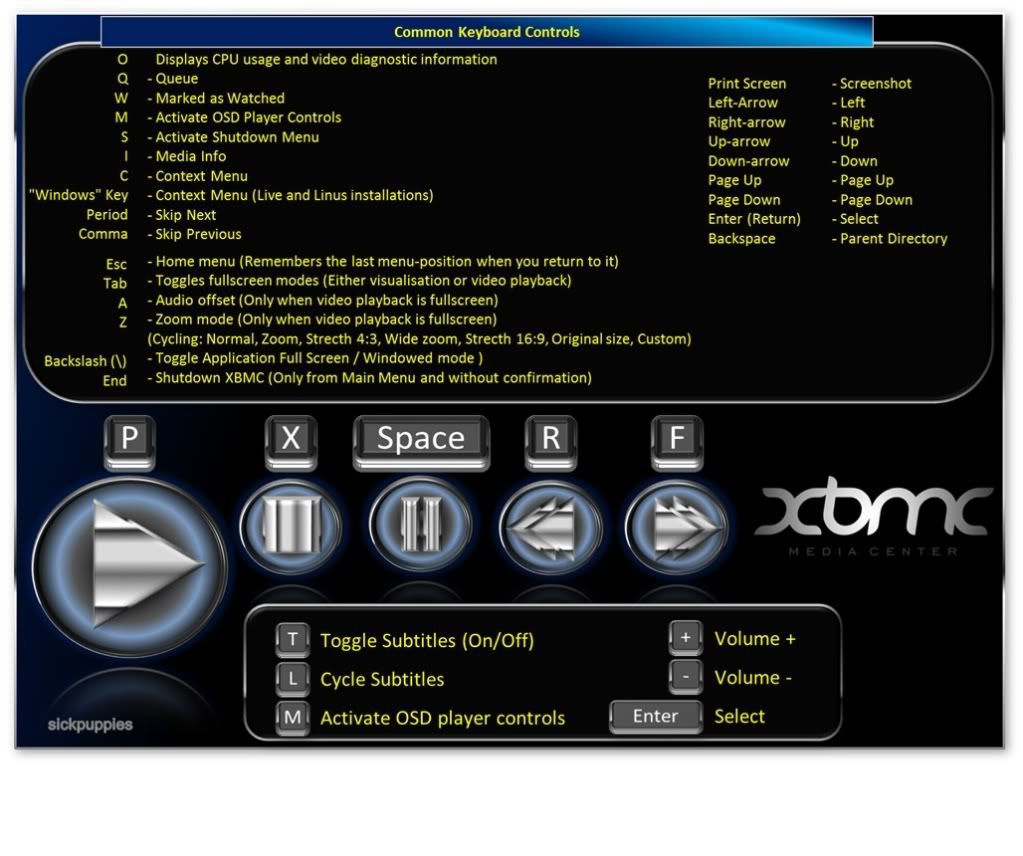Click the Toggle Subtitles (On/Off) label
This screenshot has height=856, width=1023.
(x=427, y=641)
